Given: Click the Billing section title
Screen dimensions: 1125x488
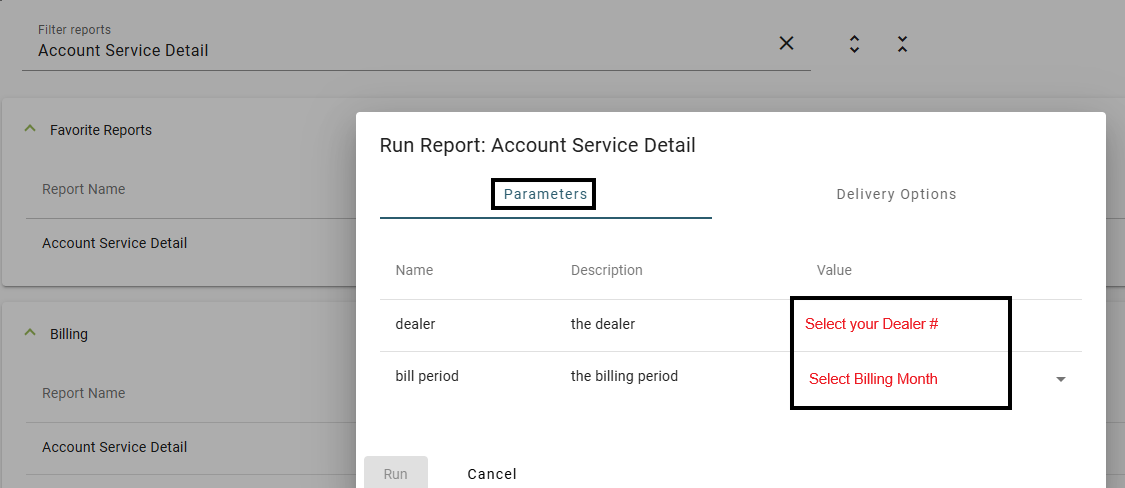Looking at the screenshot, I should 69,334.
